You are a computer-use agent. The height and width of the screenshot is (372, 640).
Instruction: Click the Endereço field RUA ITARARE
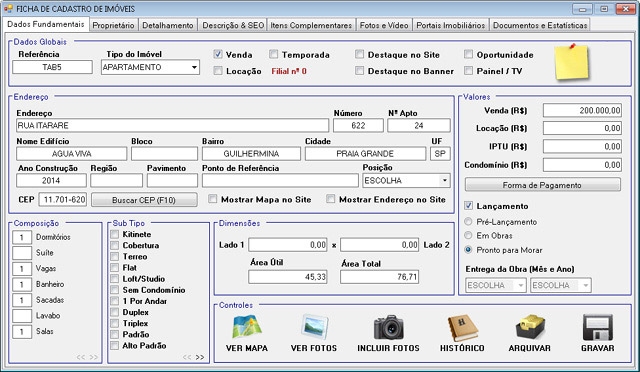tap(172, 125)
